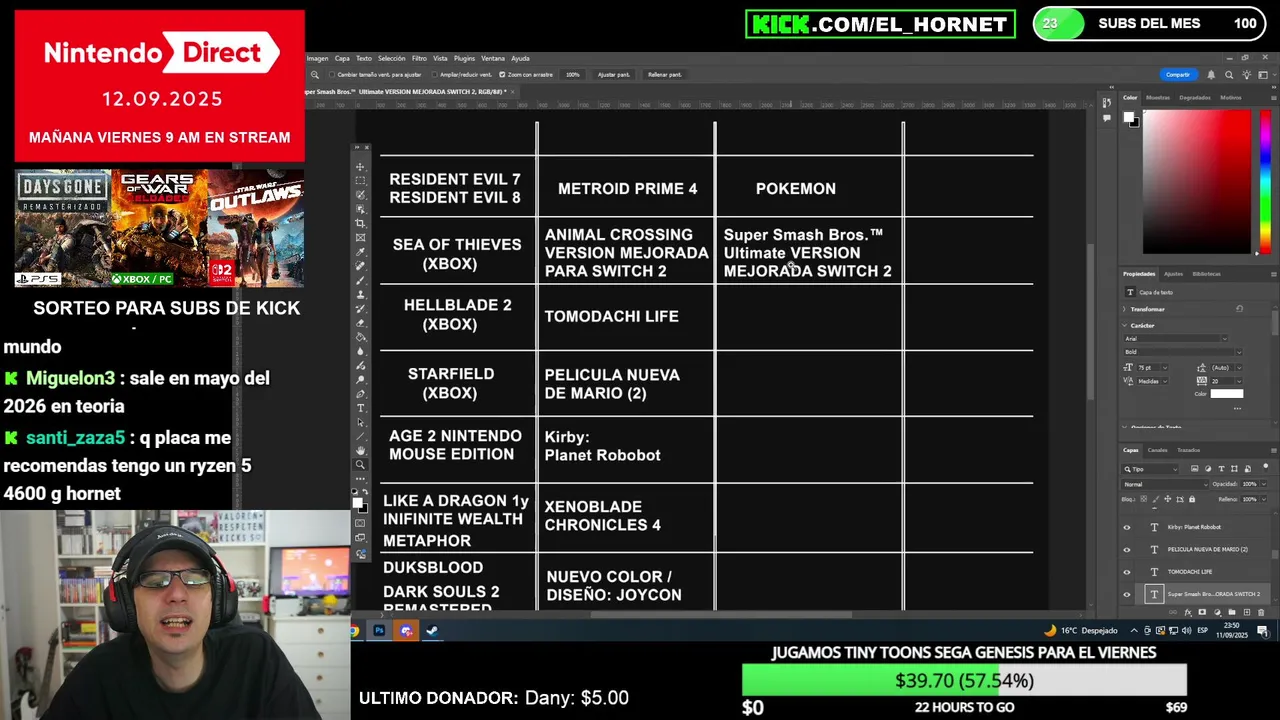Open the Color panel menu icon
The image size is (1280, 720).
1274,98
